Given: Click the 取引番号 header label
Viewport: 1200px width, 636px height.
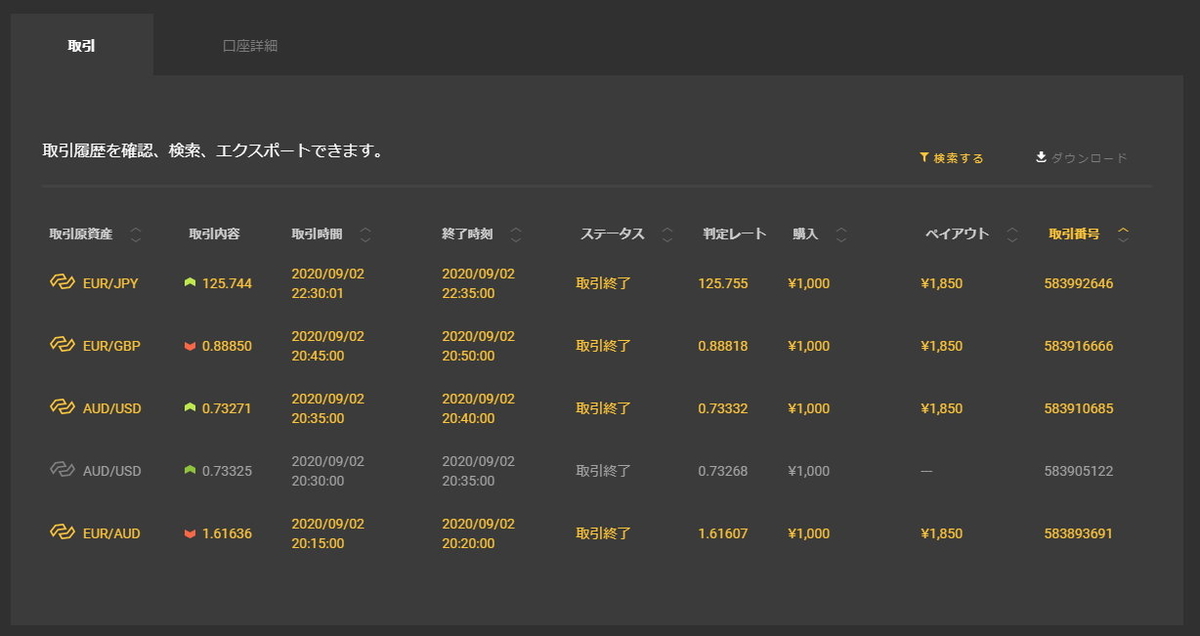Looking at the screenshot, I should coord(1074,234).
